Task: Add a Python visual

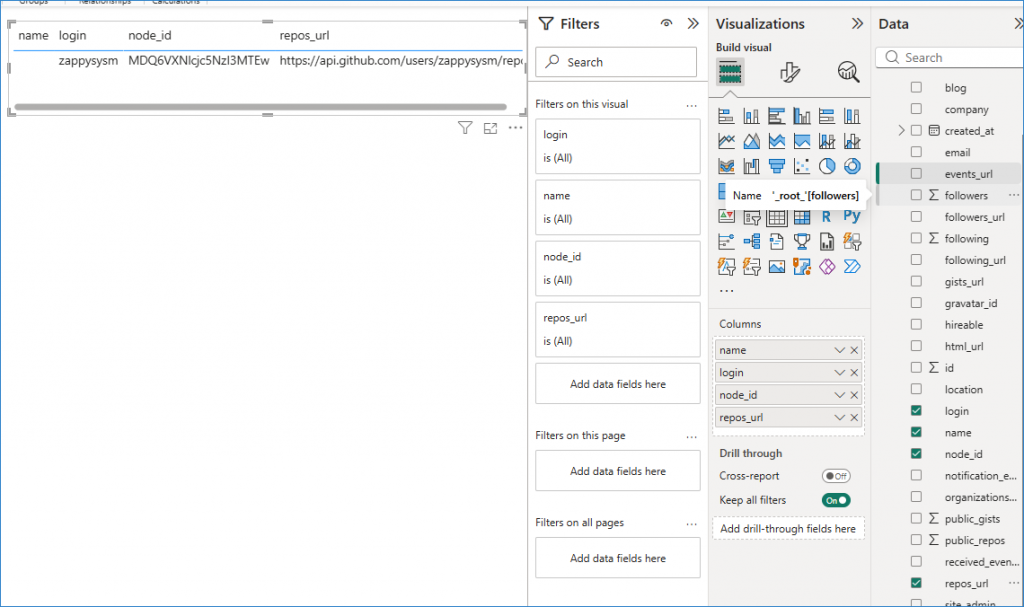Action: point(852,216)
